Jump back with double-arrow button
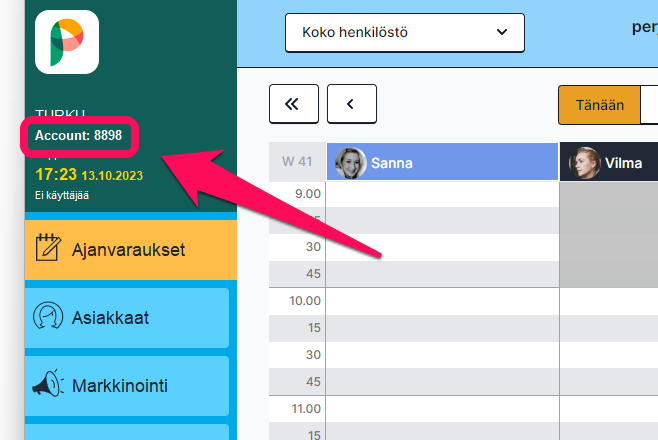This screenshot has width=658, height=440. pos(294,103)
